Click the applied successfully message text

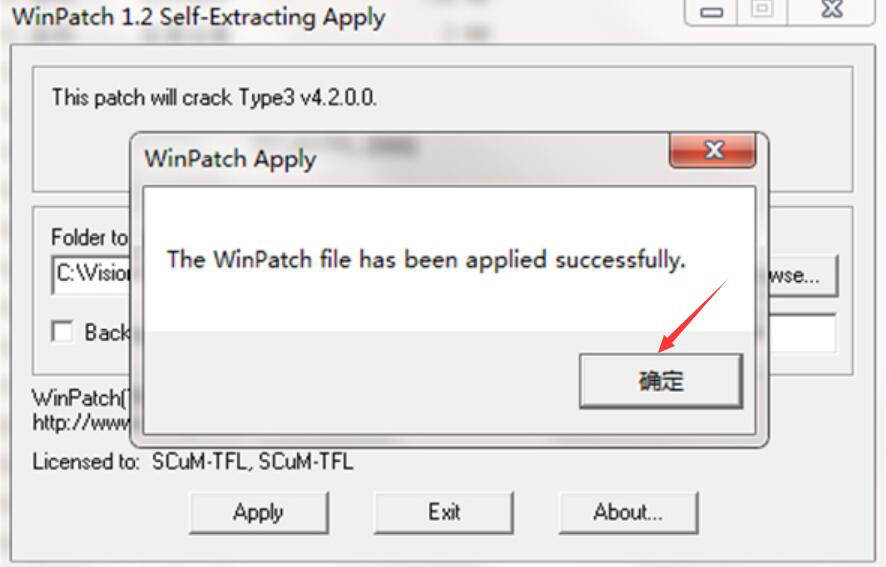[426, 260]
